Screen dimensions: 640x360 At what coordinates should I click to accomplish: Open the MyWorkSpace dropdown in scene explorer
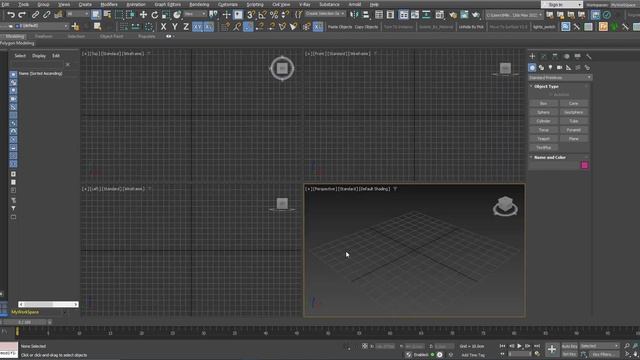[38, 312]
